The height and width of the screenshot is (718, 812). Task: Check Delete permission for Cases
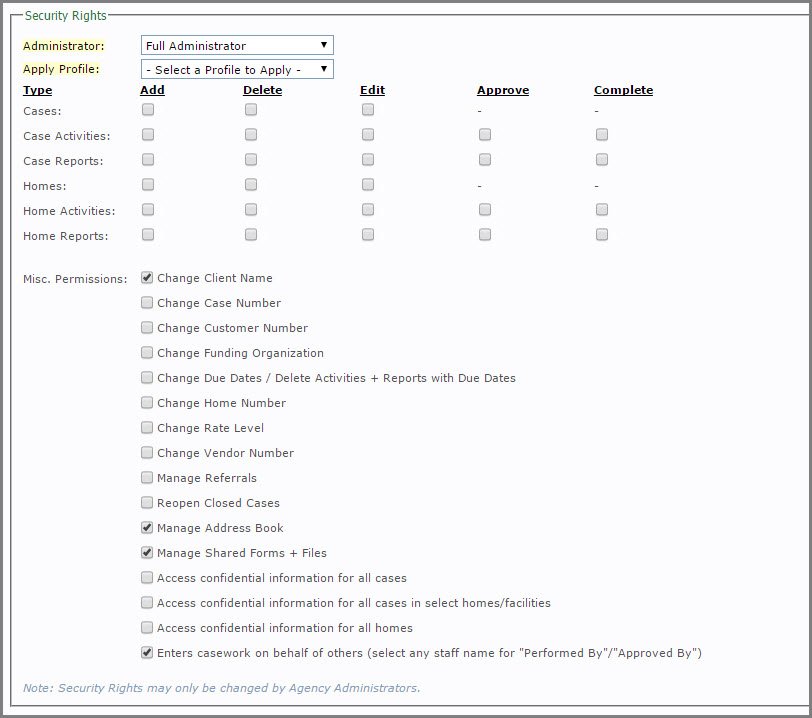(251, 109)
